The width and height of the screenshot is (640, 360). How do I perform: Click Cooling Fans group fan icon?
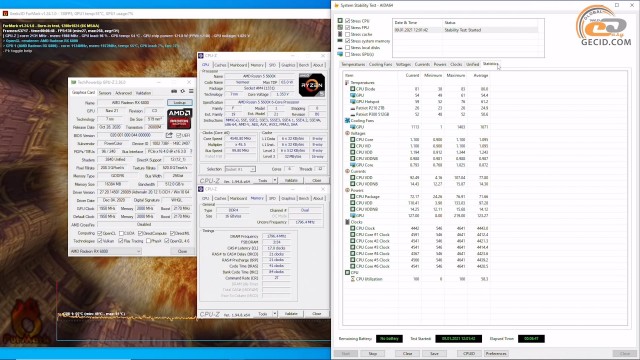(347, 120)
